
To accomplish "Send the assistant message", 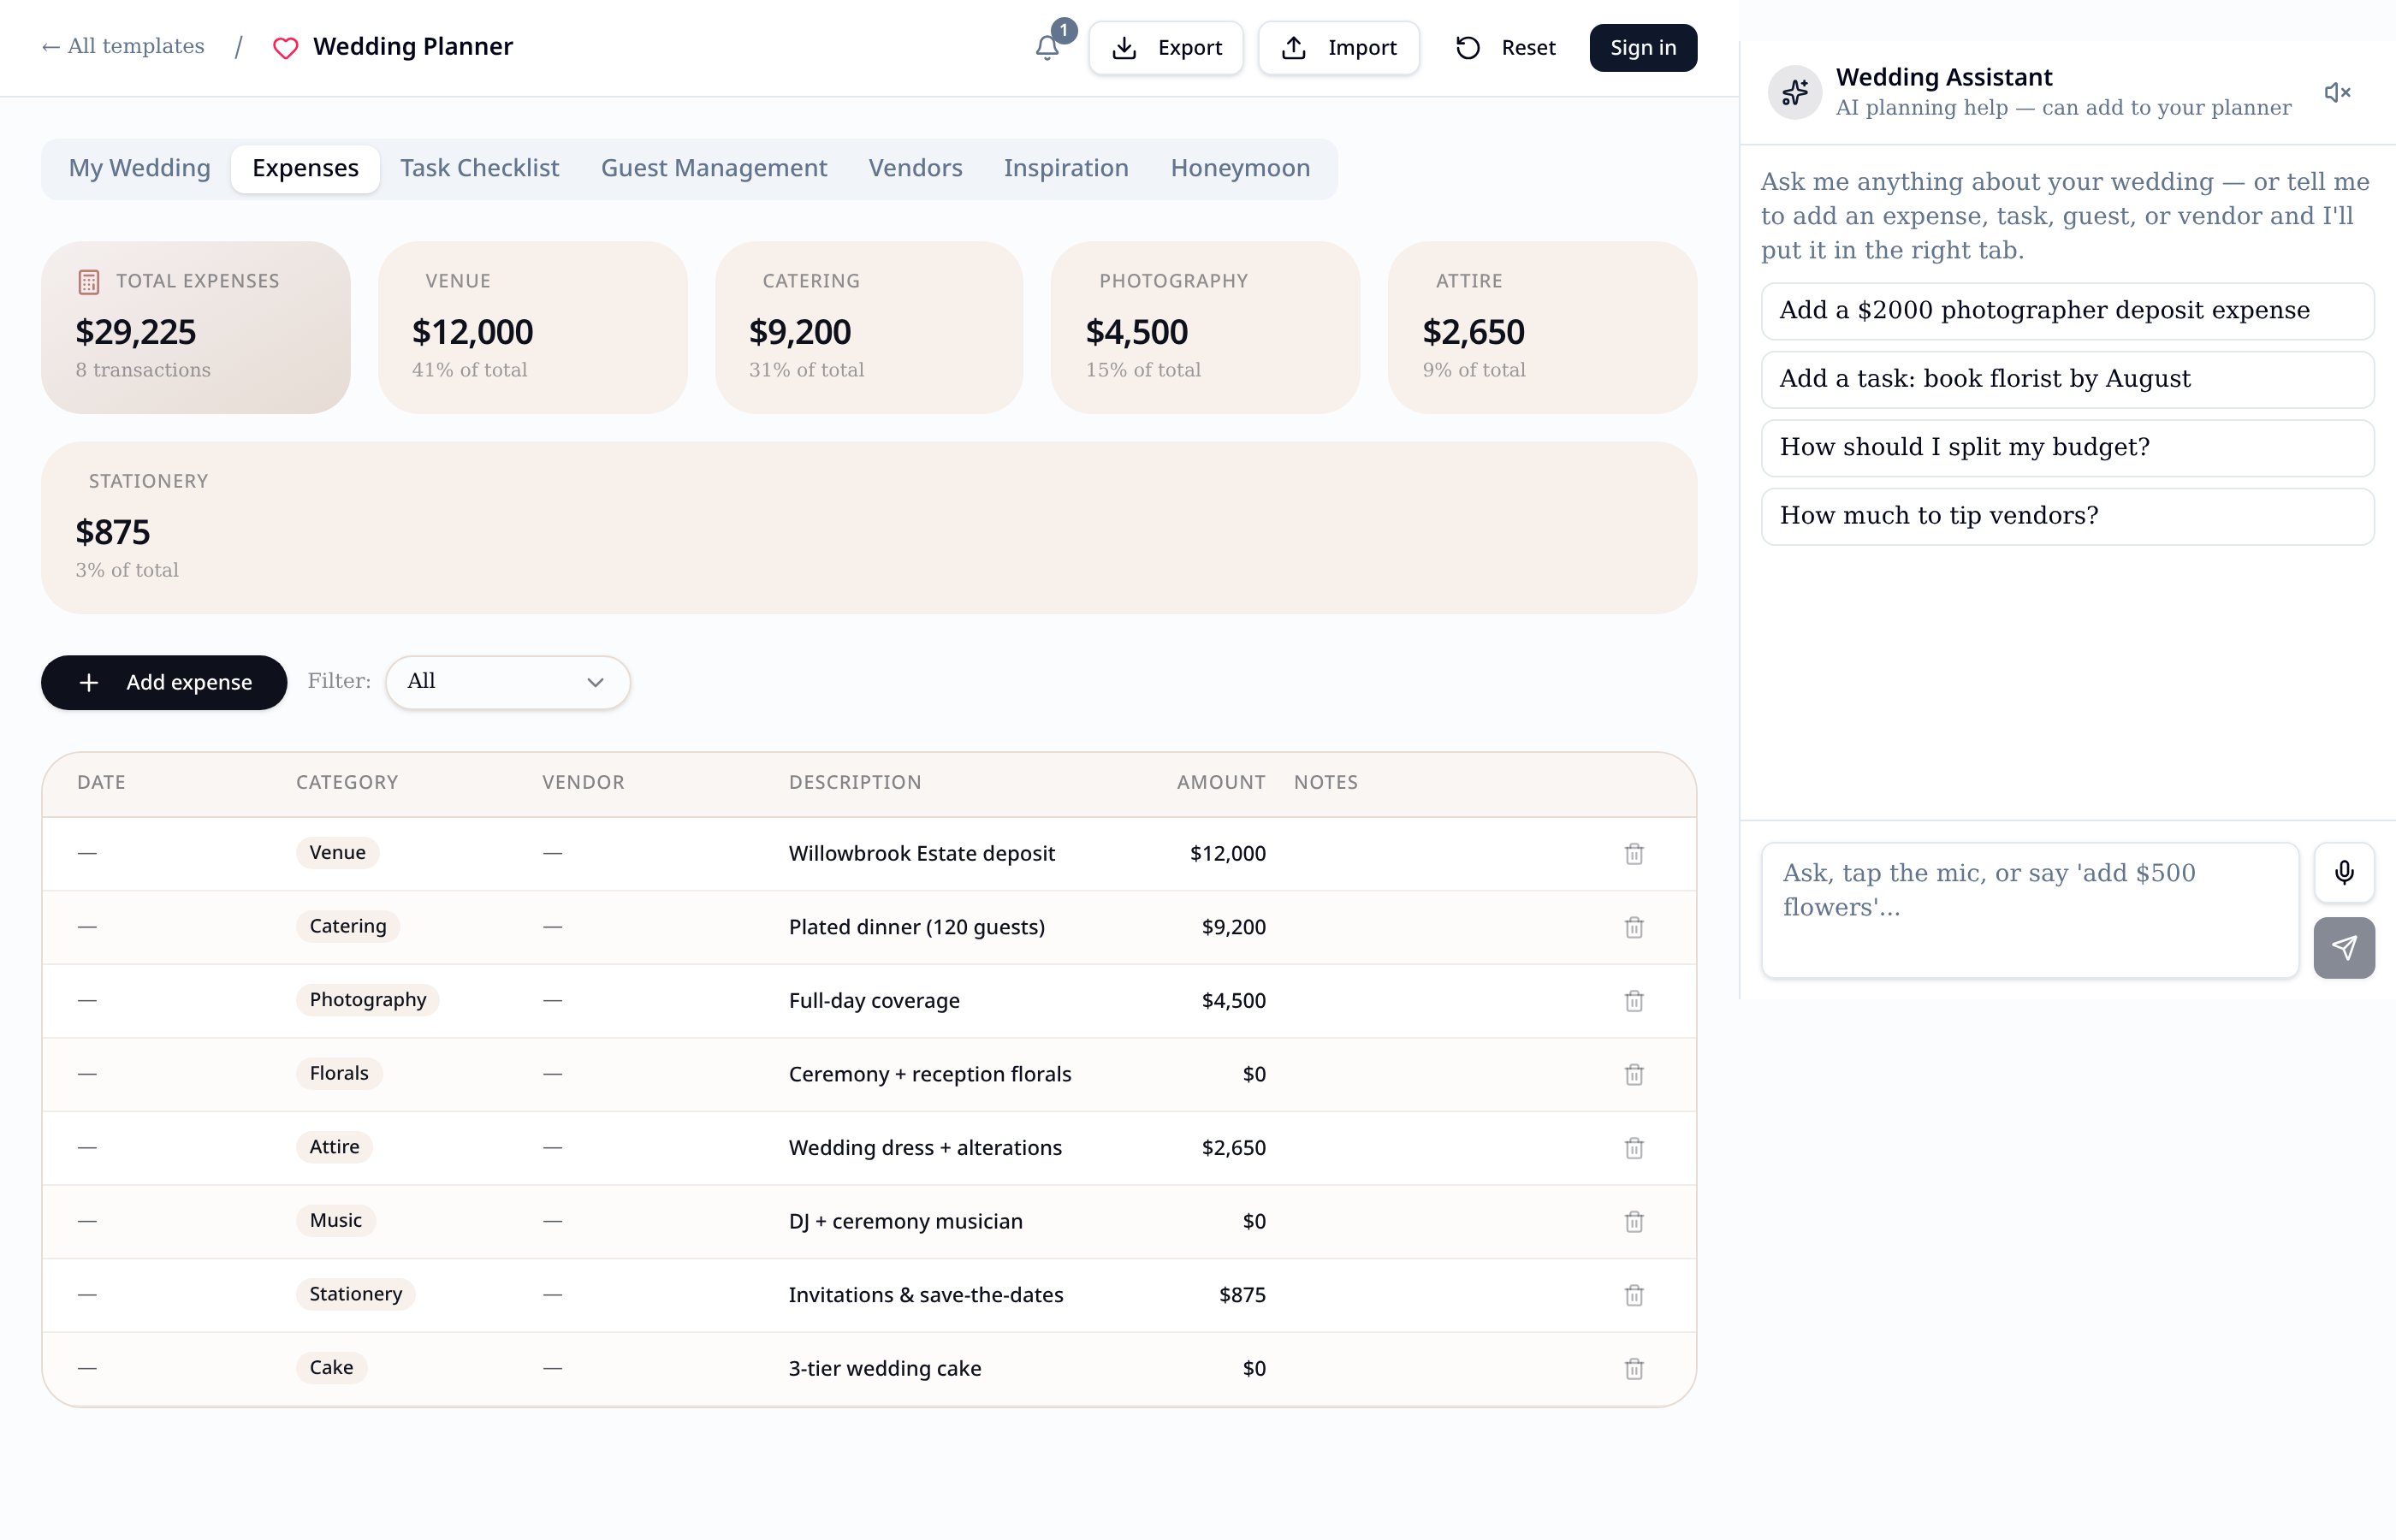I will tap(2344, 947).
